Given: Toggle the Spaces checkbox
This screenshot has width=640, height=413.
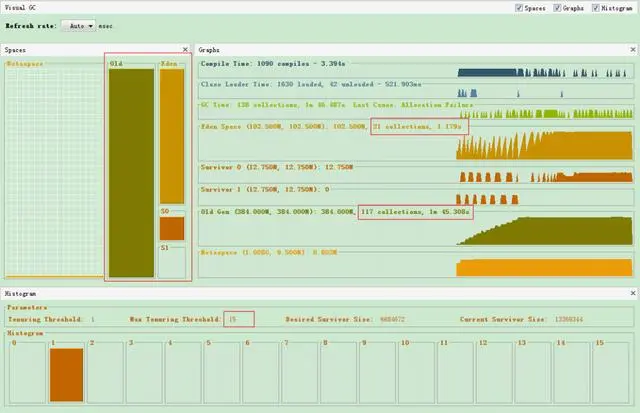Looking at the screenshot, I should click(519, 8).
